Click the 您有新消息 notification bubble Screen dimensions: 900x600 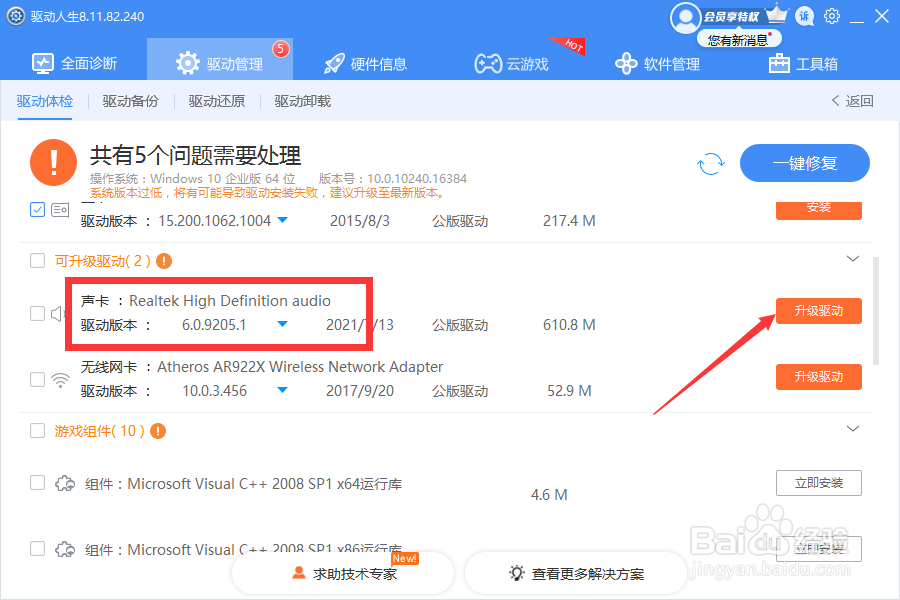click(x=739, y=40)
